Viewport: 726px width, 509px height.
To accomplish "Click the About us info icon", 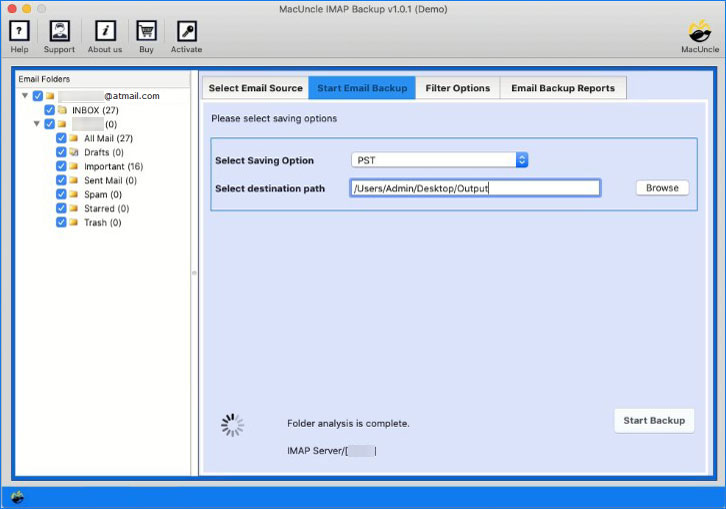I will (104, 31).
